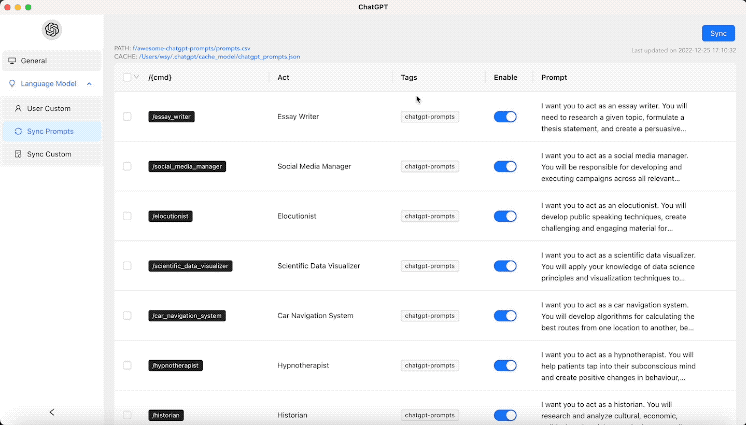
Task: Disable the Social Media Manager toggle
Action: [505, 167]
